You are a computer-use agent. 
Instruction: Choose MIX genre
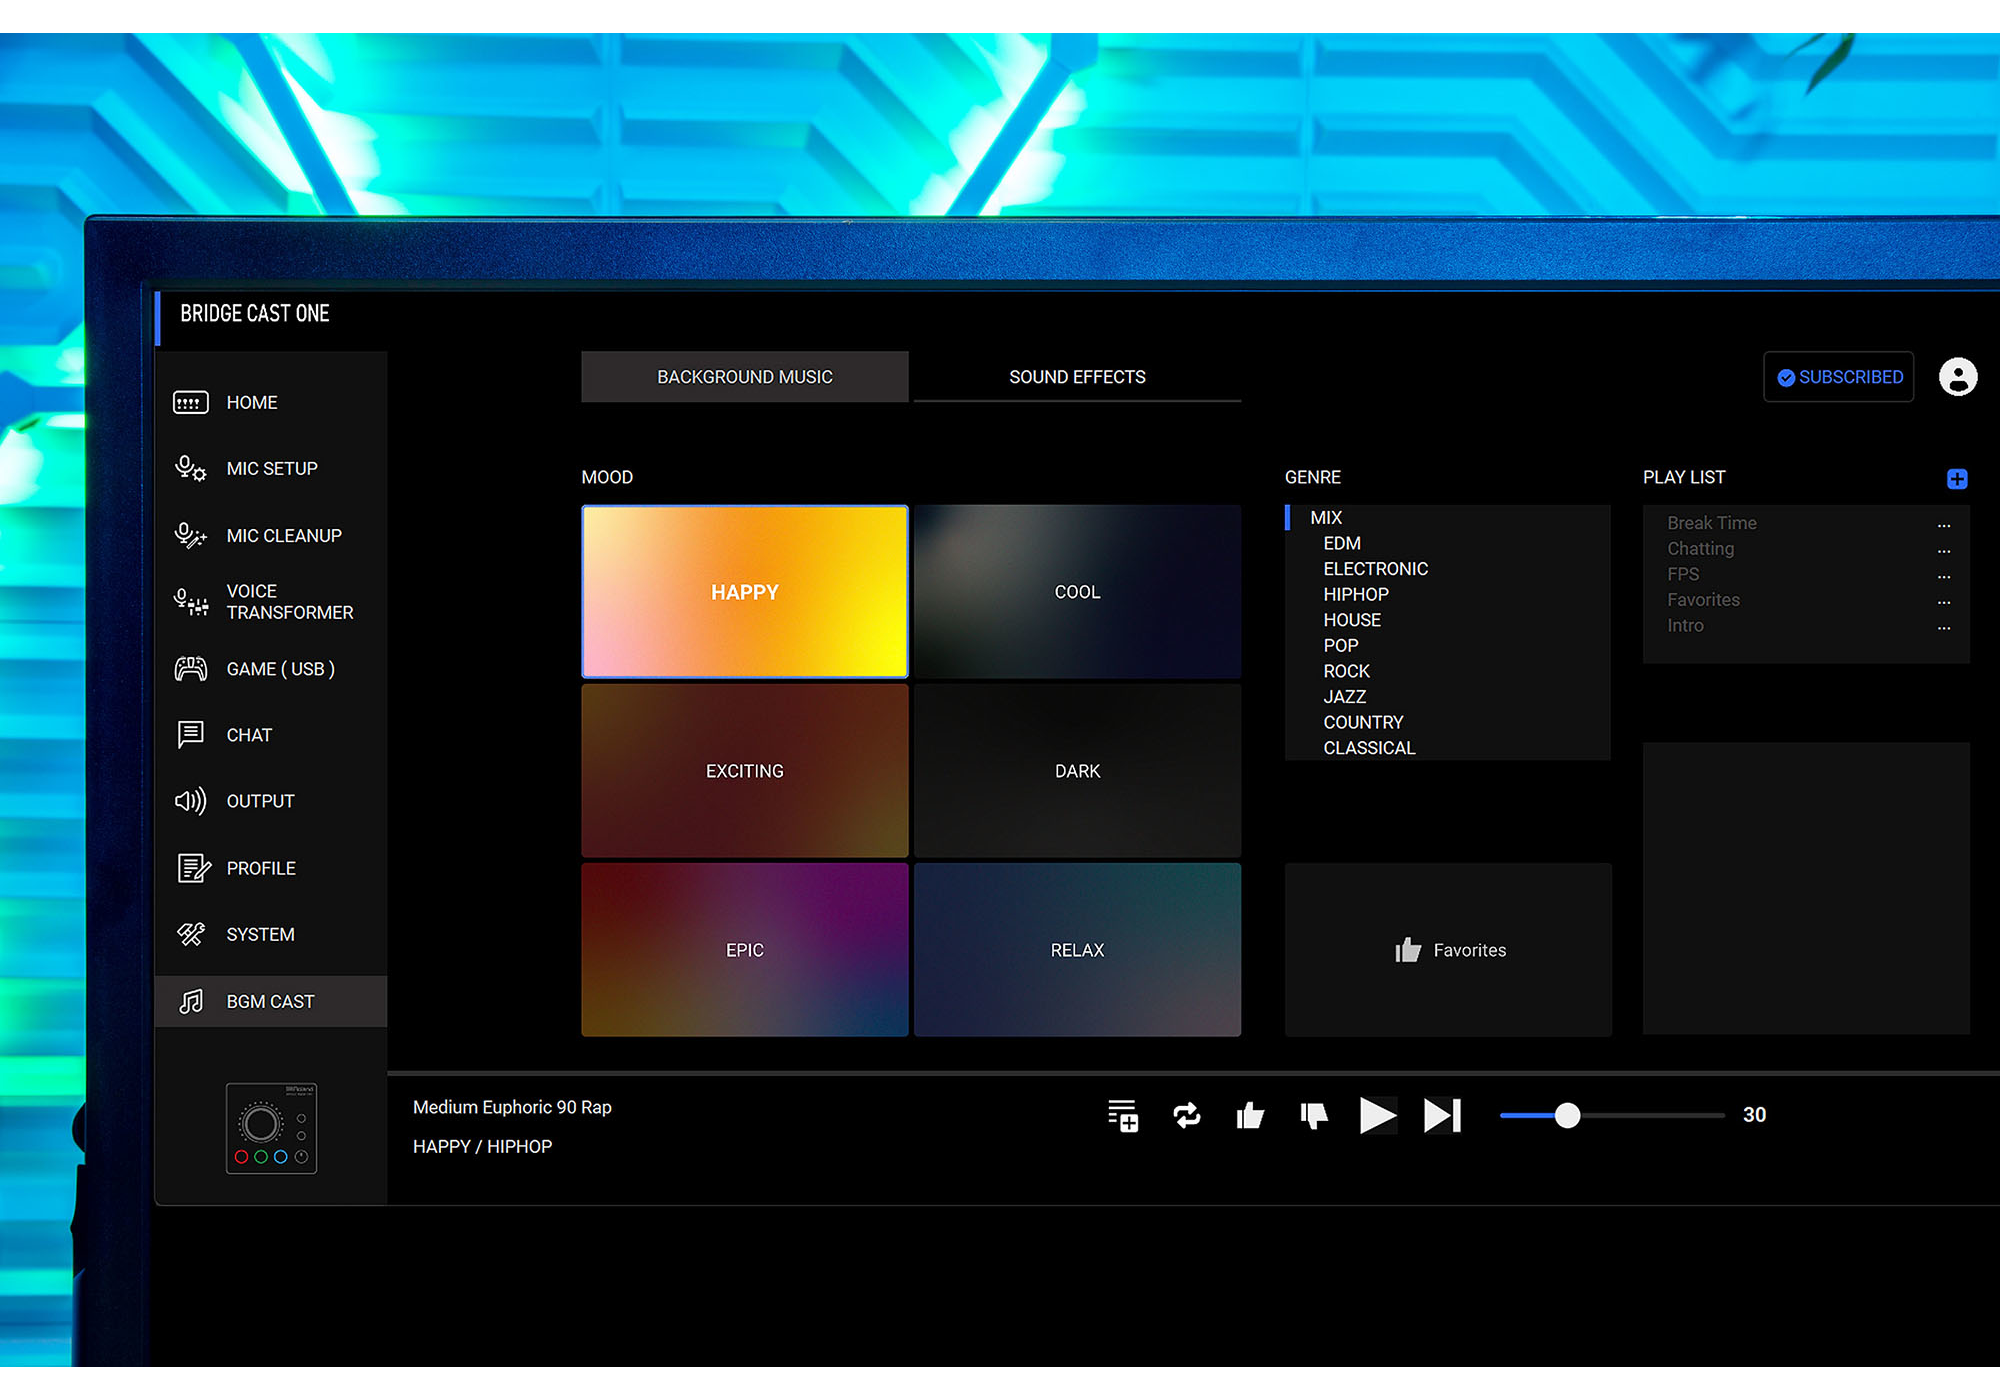1326,517
